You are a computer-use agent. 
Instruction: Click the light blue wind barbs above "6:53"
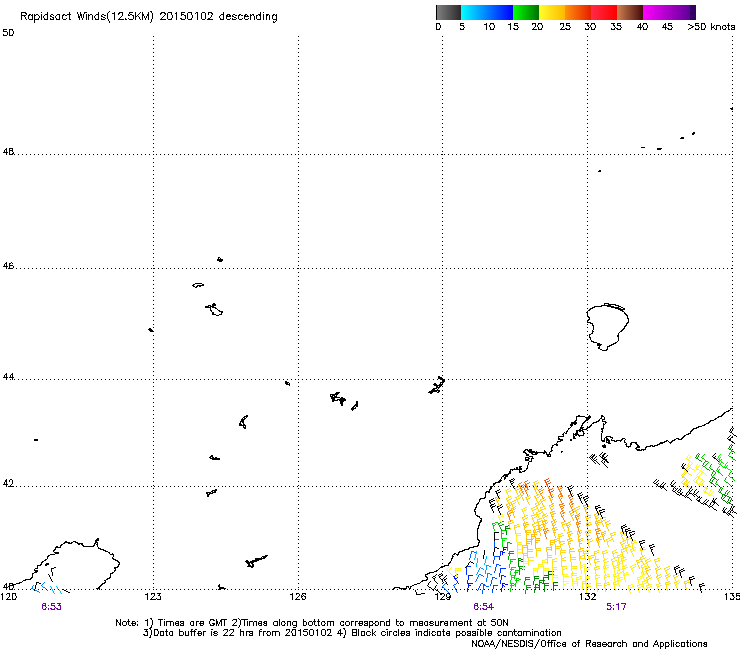point(46,587)
